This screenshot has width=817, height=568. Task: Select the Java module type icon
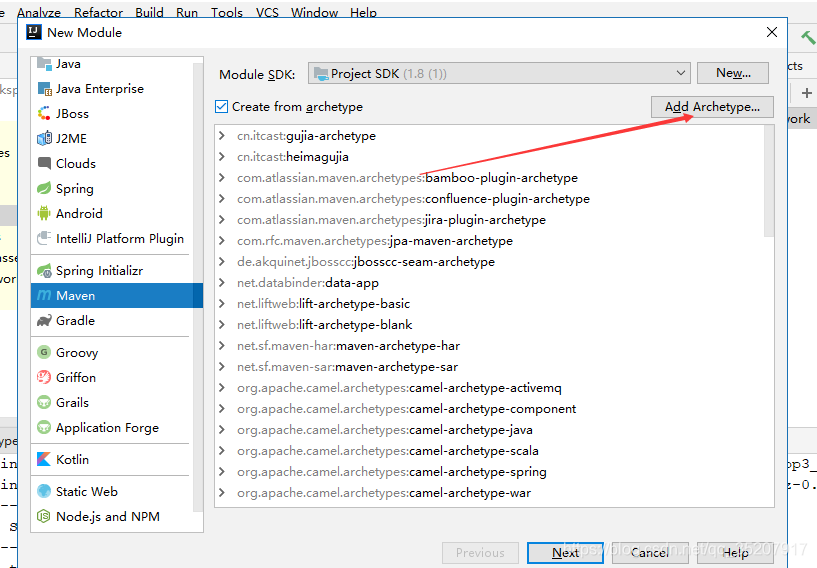[x=44, y=64]
